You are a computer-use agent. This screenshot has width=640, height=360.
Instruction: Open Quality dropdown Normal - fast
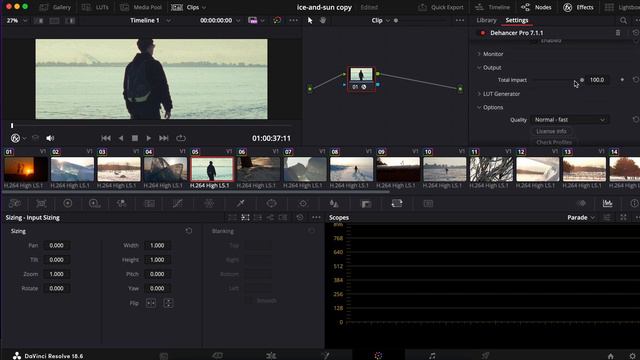(569, 120)
